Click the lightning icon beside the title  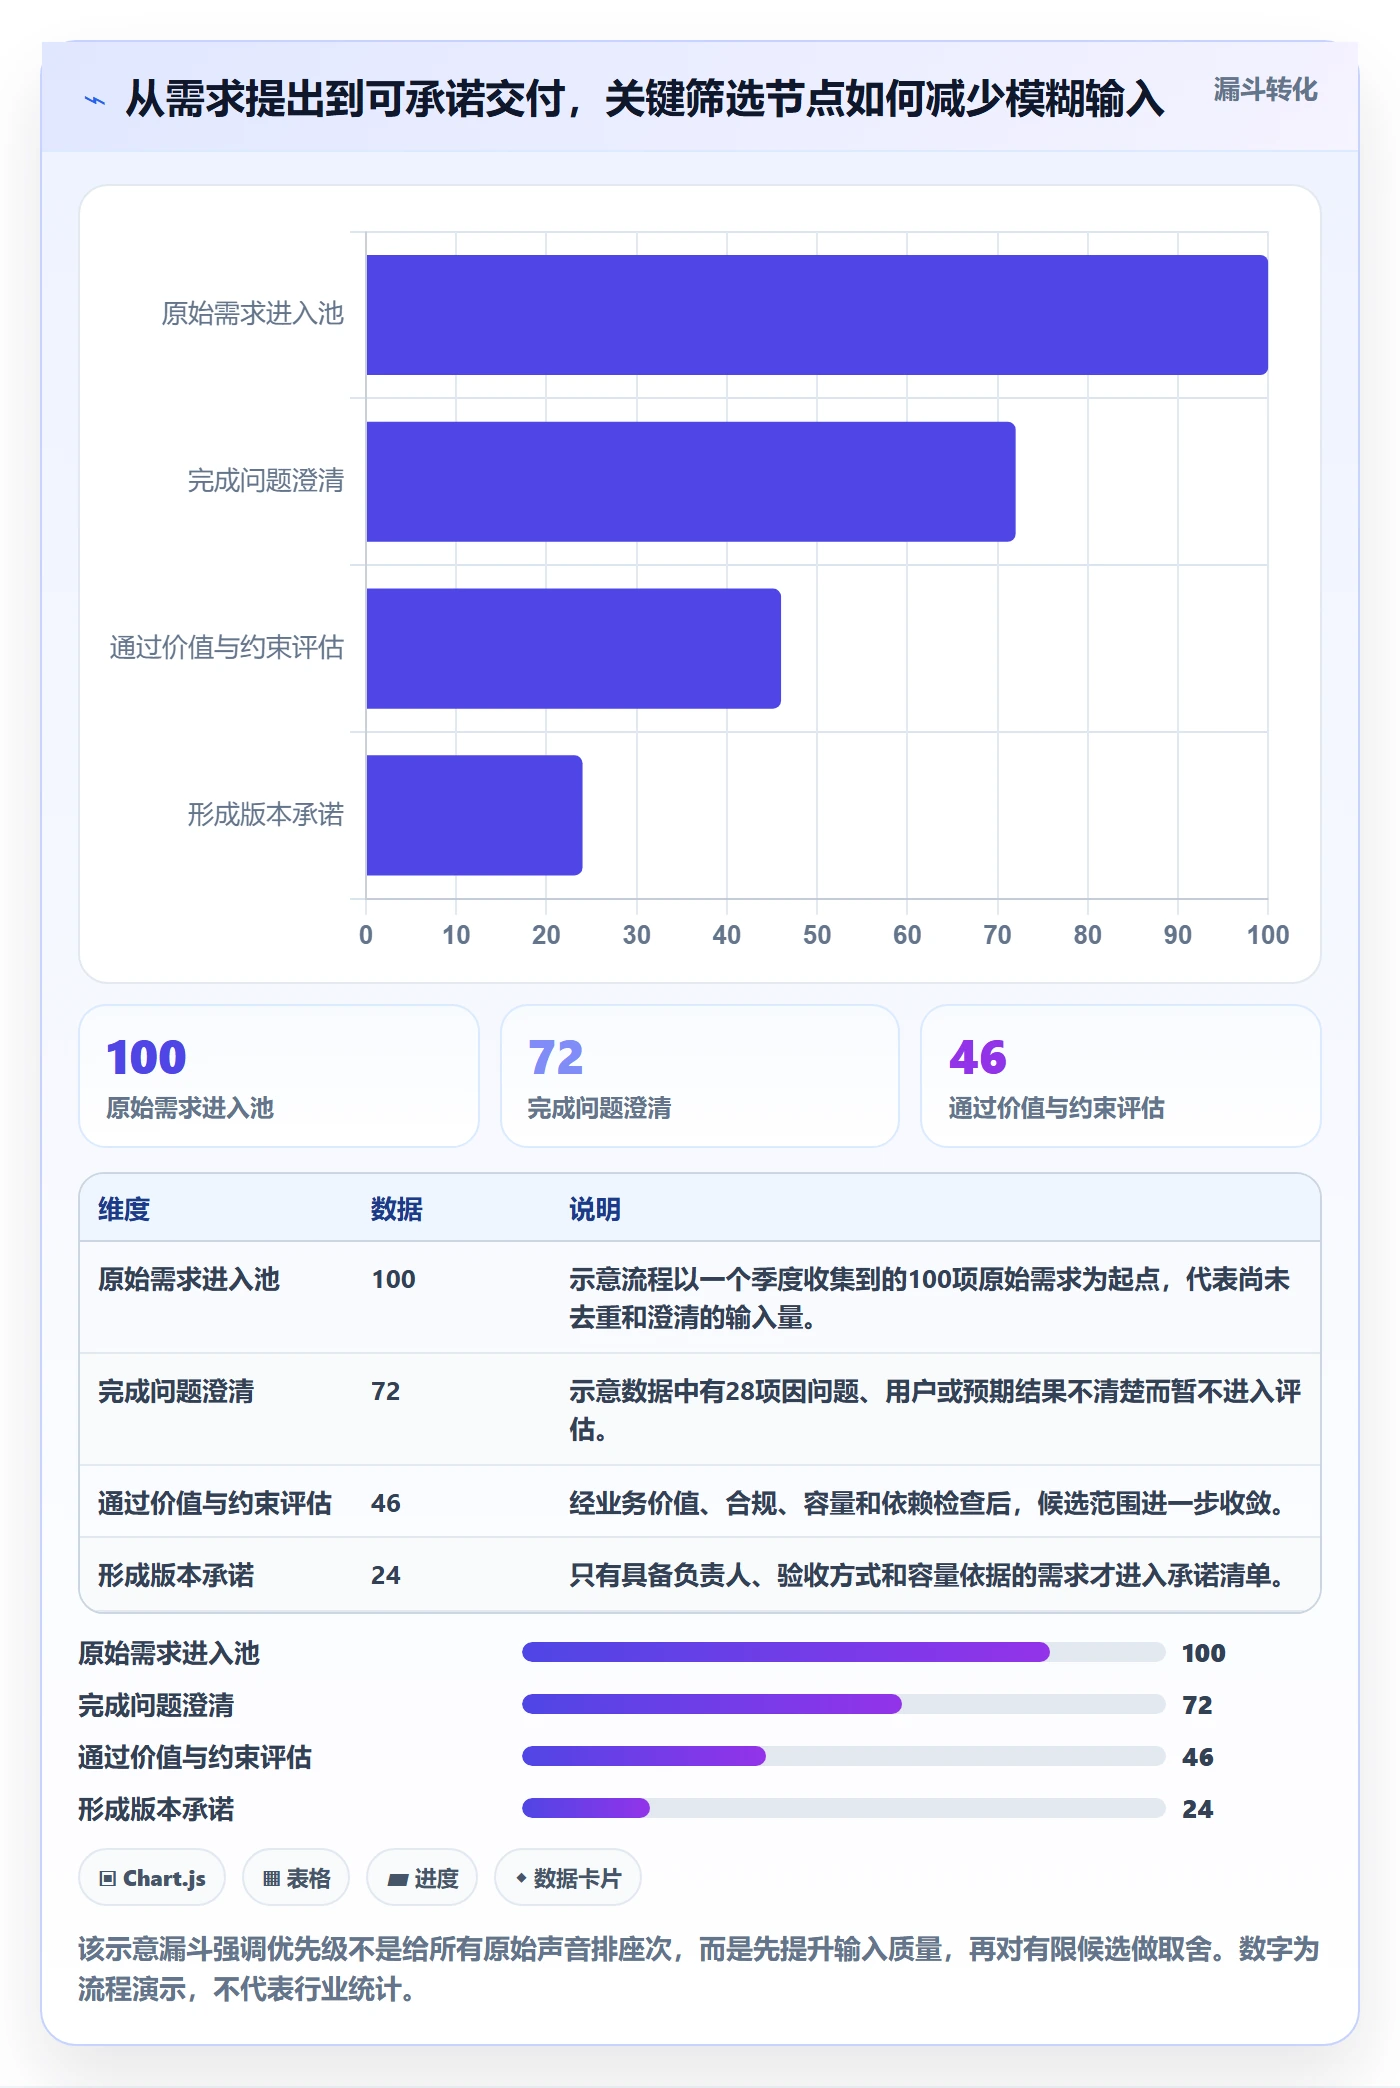tap(95, 100)
